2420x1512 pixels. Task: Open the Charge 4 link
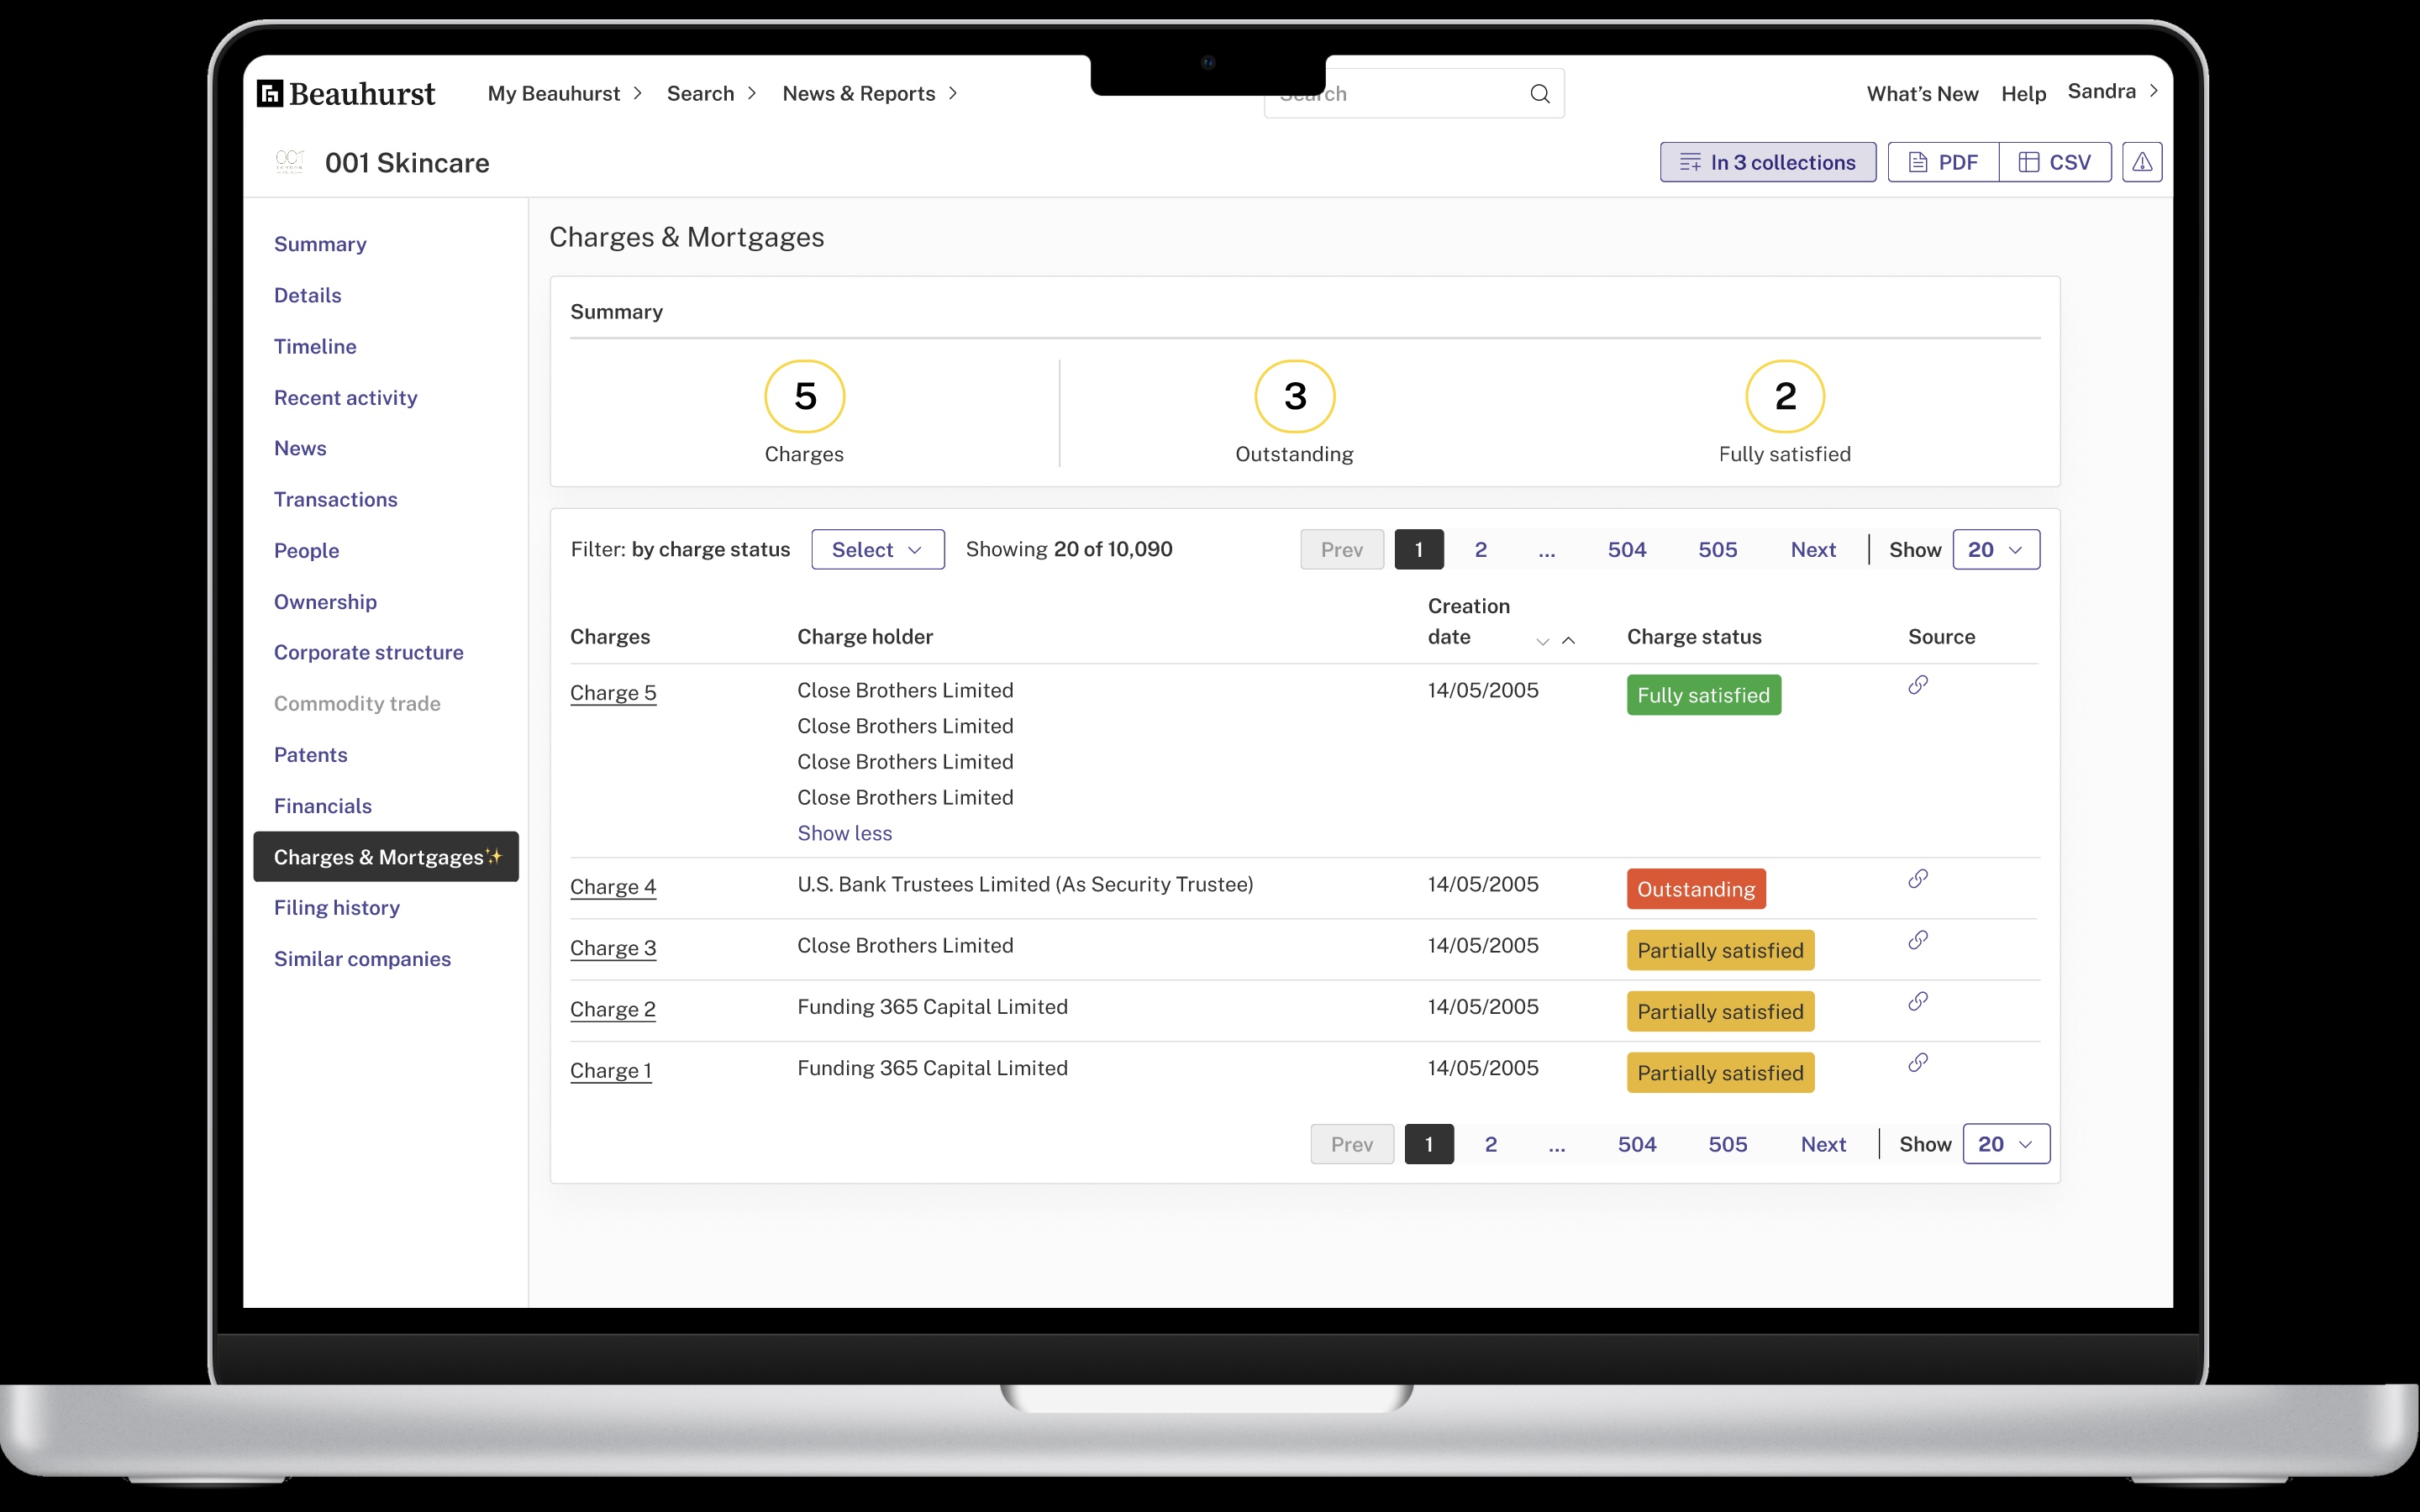pyautogui.click(x=613, y=887)
